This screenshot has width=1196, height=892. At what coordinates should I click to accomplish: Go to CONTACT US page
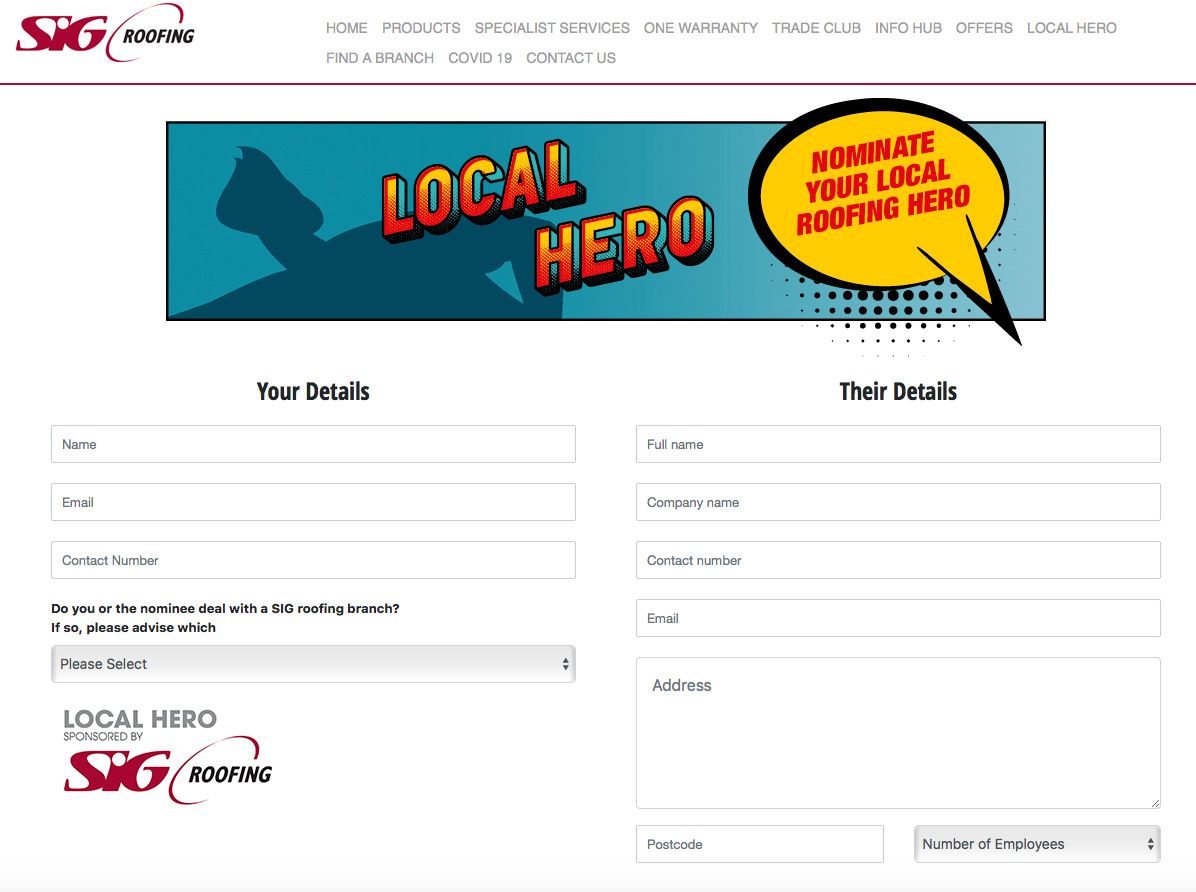571,58
